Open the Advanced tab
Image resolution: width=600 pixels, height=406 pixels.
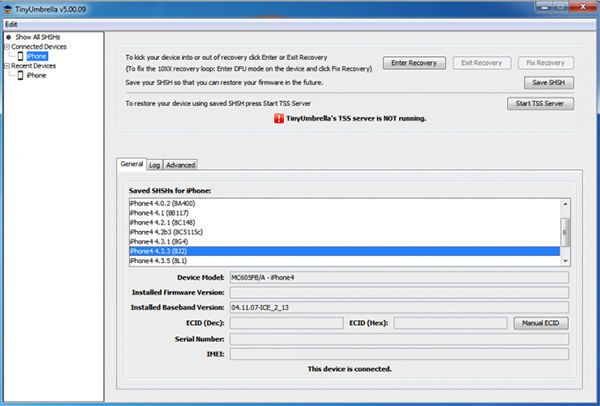181,165
